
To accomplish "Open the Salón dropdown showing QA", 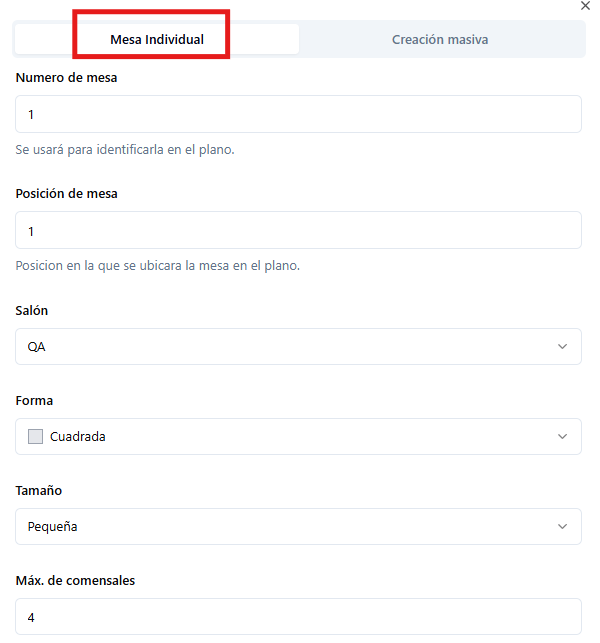I will click(298, 347).
